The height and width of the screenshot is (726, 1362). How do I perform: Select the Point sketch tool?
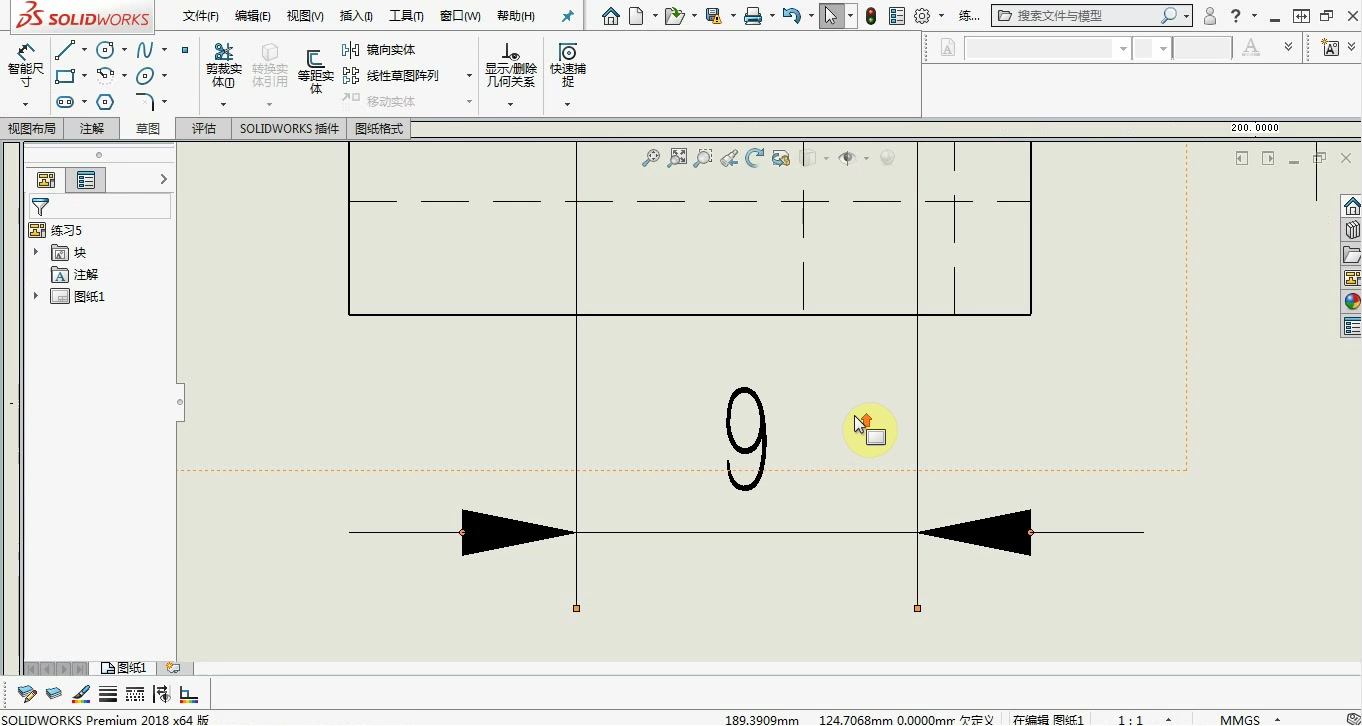point(185,50)
